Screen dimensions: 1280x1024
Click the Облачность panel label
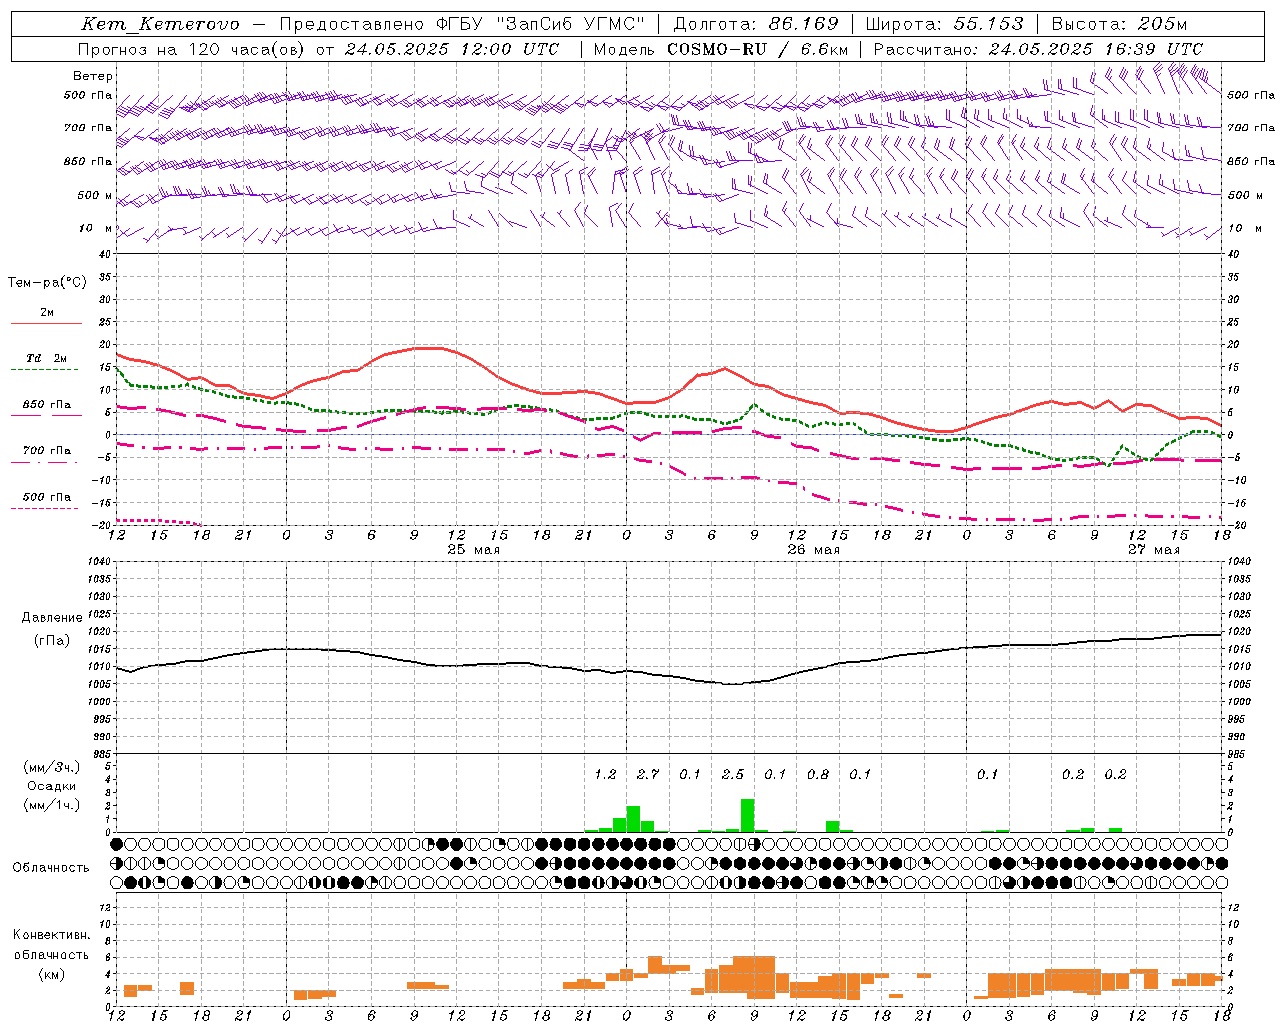(51, 868)
